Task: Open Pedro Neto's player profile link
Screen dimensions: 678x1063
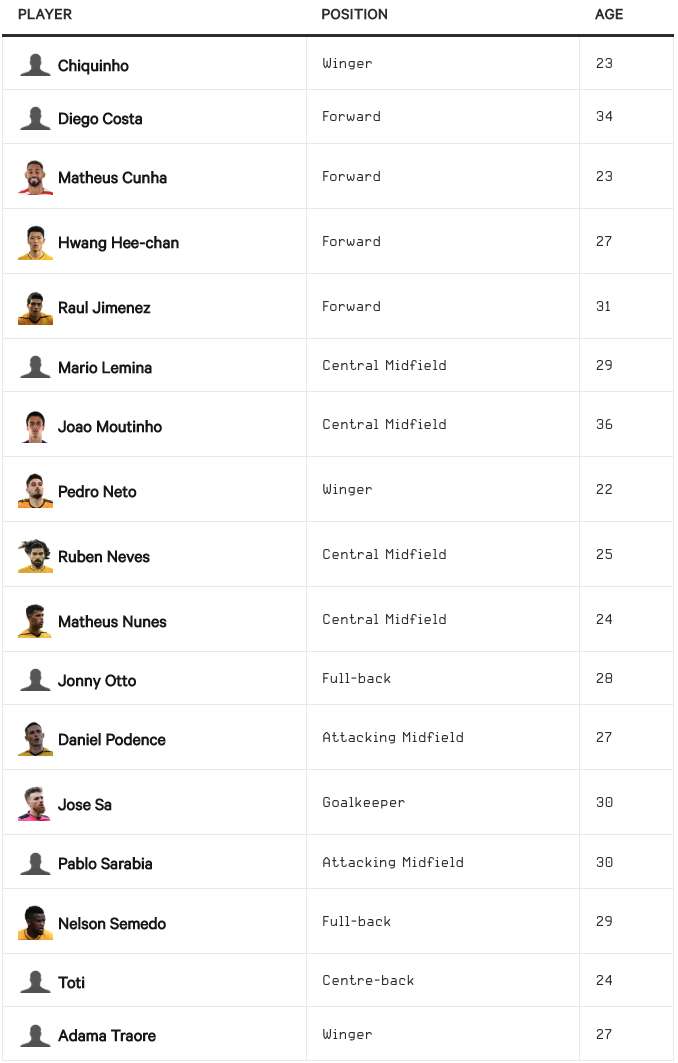Action: click(x=97, y=492)
